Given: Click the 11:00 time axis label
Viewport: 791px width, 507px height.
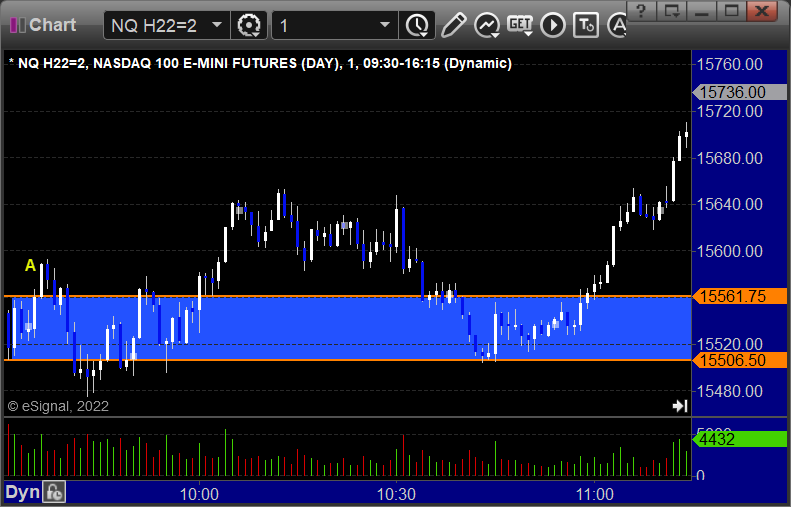Looking at the screenshot, I should (594, 494).
